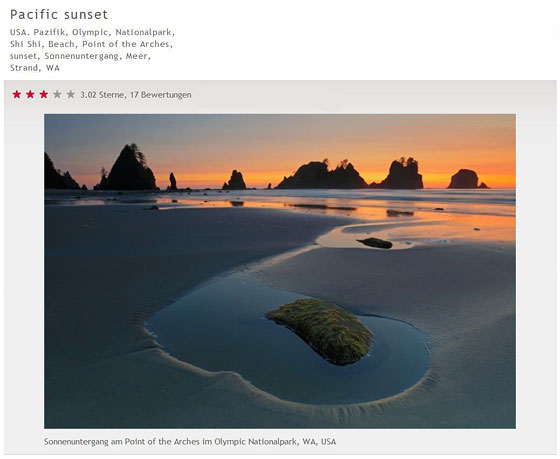The width and height of the screenshot is (560, 459).
Task: Rate the photo with one star
Action: click(x=17, y=94)
